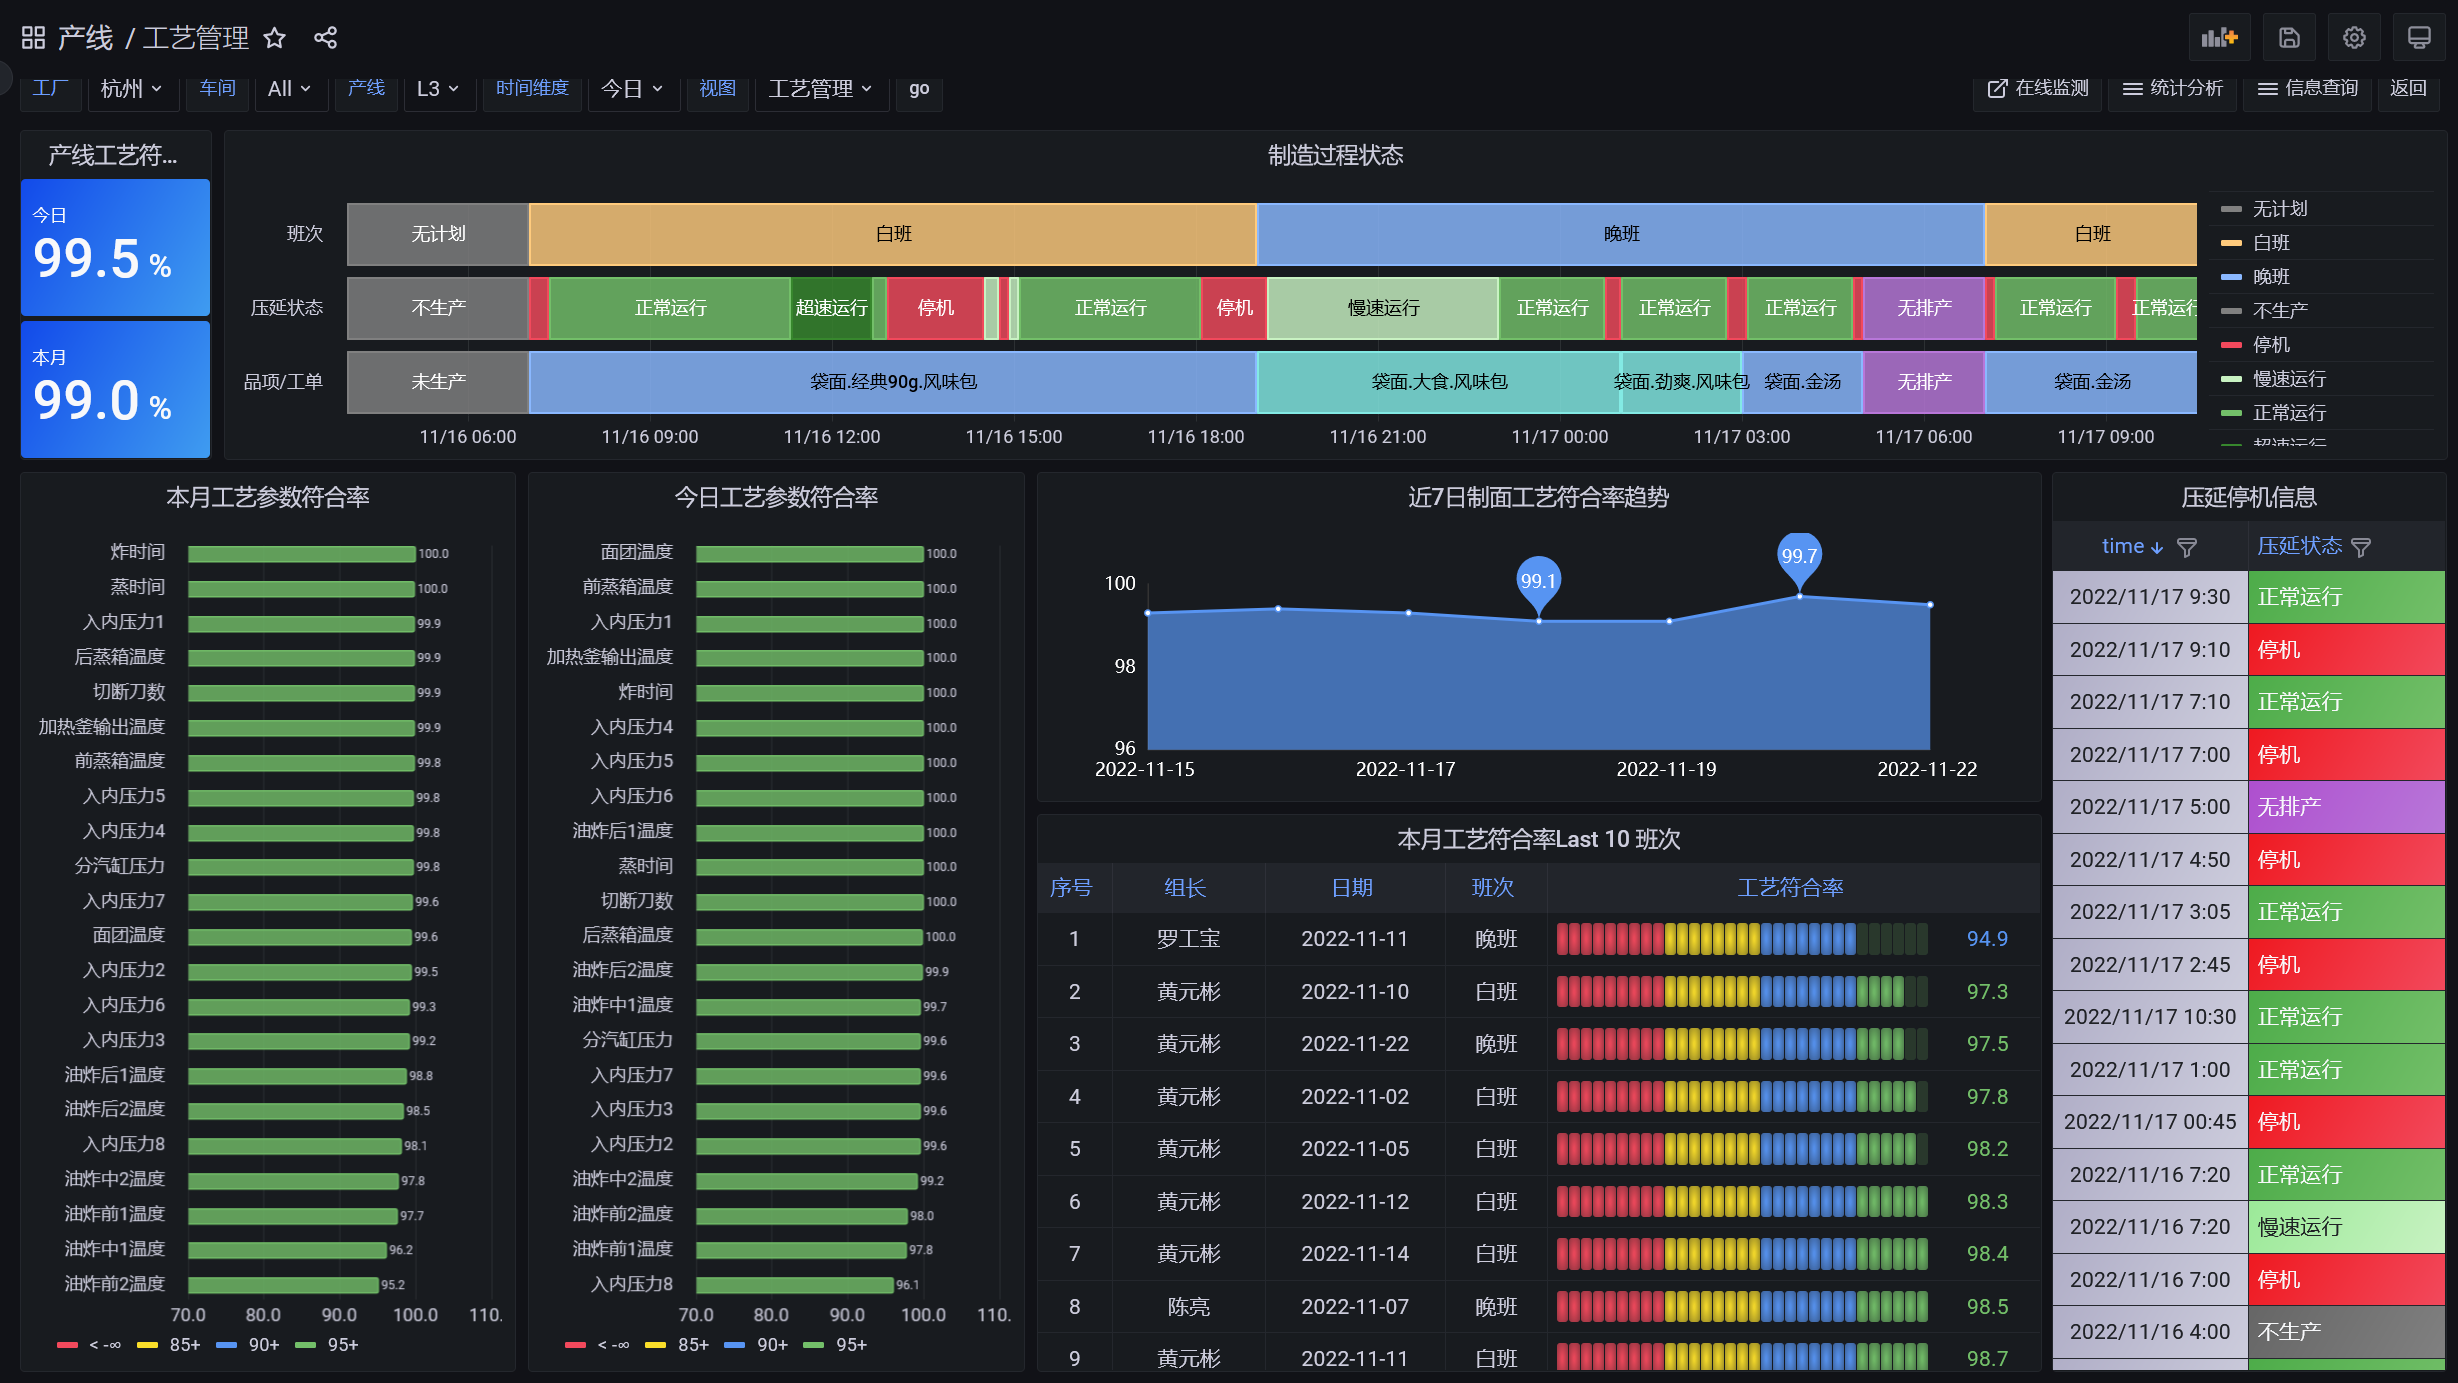Save the dashboard with disk icon
The width and height of the screenshot is (2458, 1383).
2289,38
